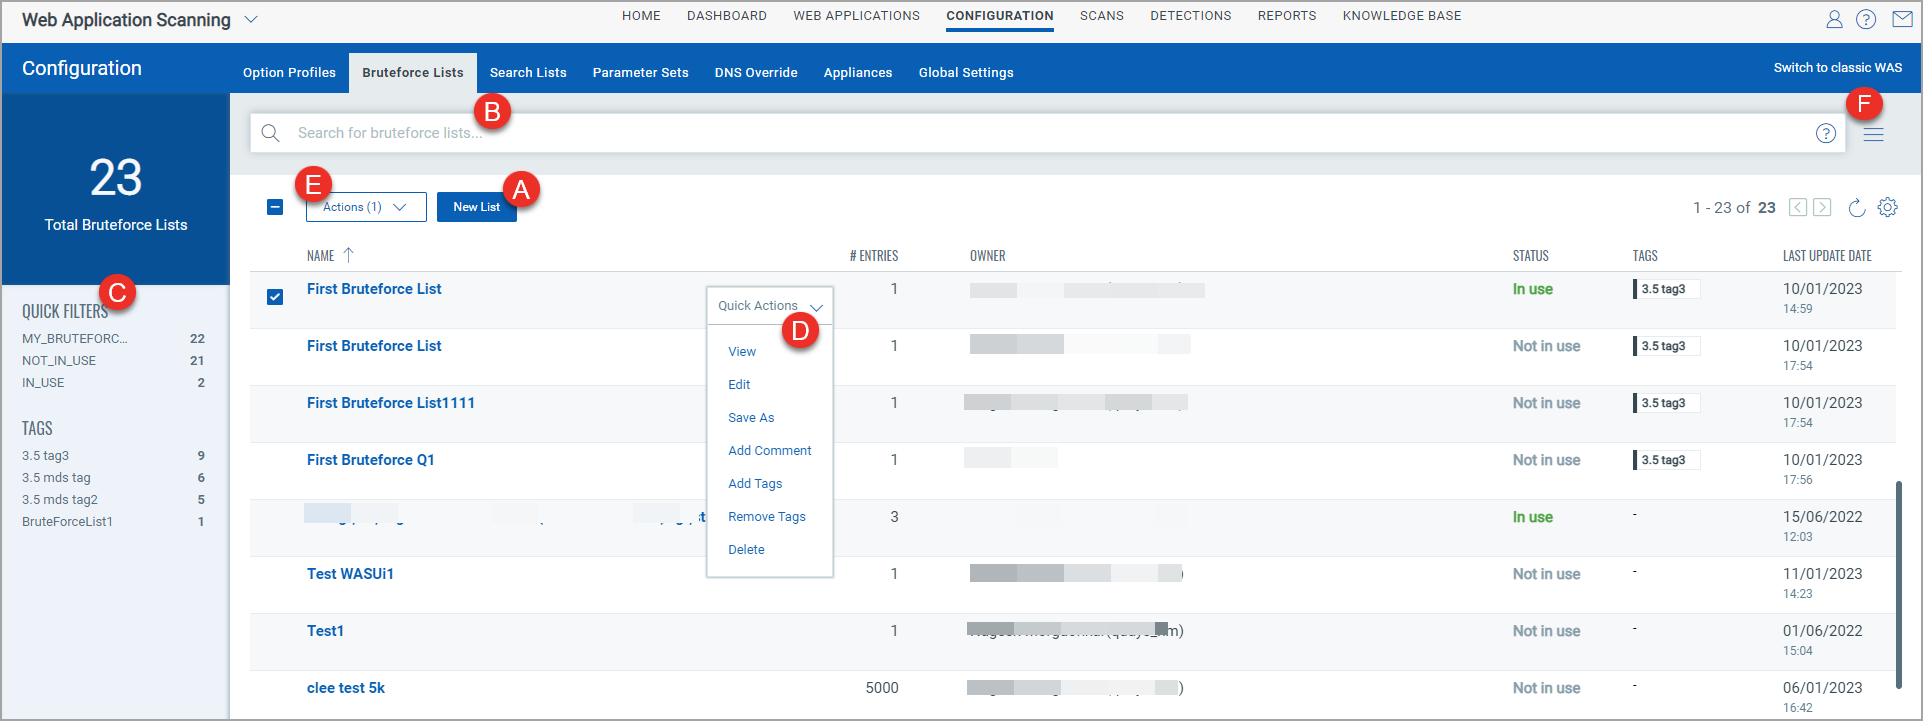The image size is (1923, 721).
Task: Click the 5000 entries value
Action: tap(882, 688)
